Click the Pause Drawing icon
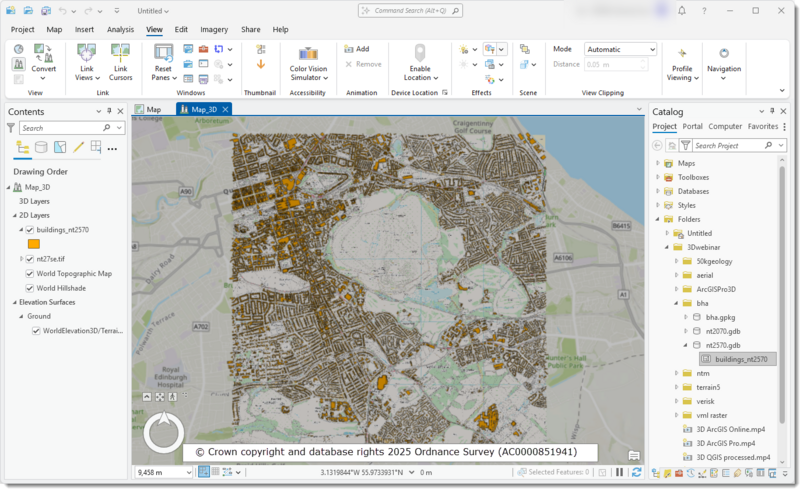The image size is (800, 489). point(619,472)
